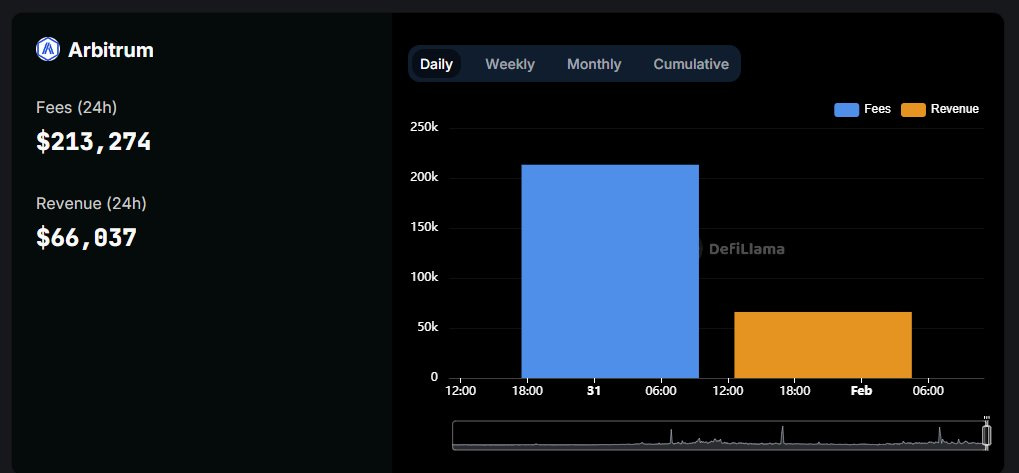Switch to the Monthly tab
The height and width of the screenshot is (473, 1019).
[594, 64]
